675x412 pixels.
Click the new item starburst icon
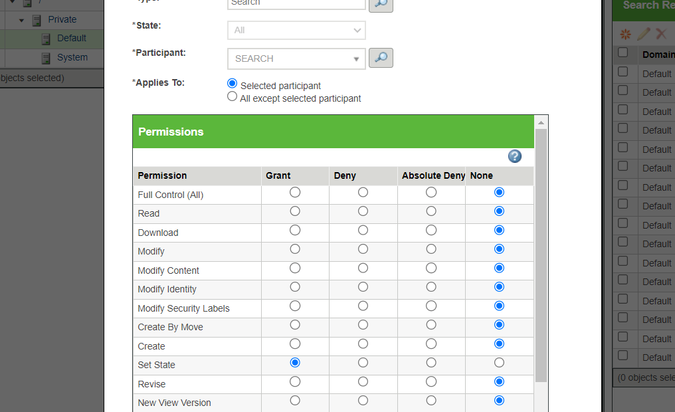point(625,33)
